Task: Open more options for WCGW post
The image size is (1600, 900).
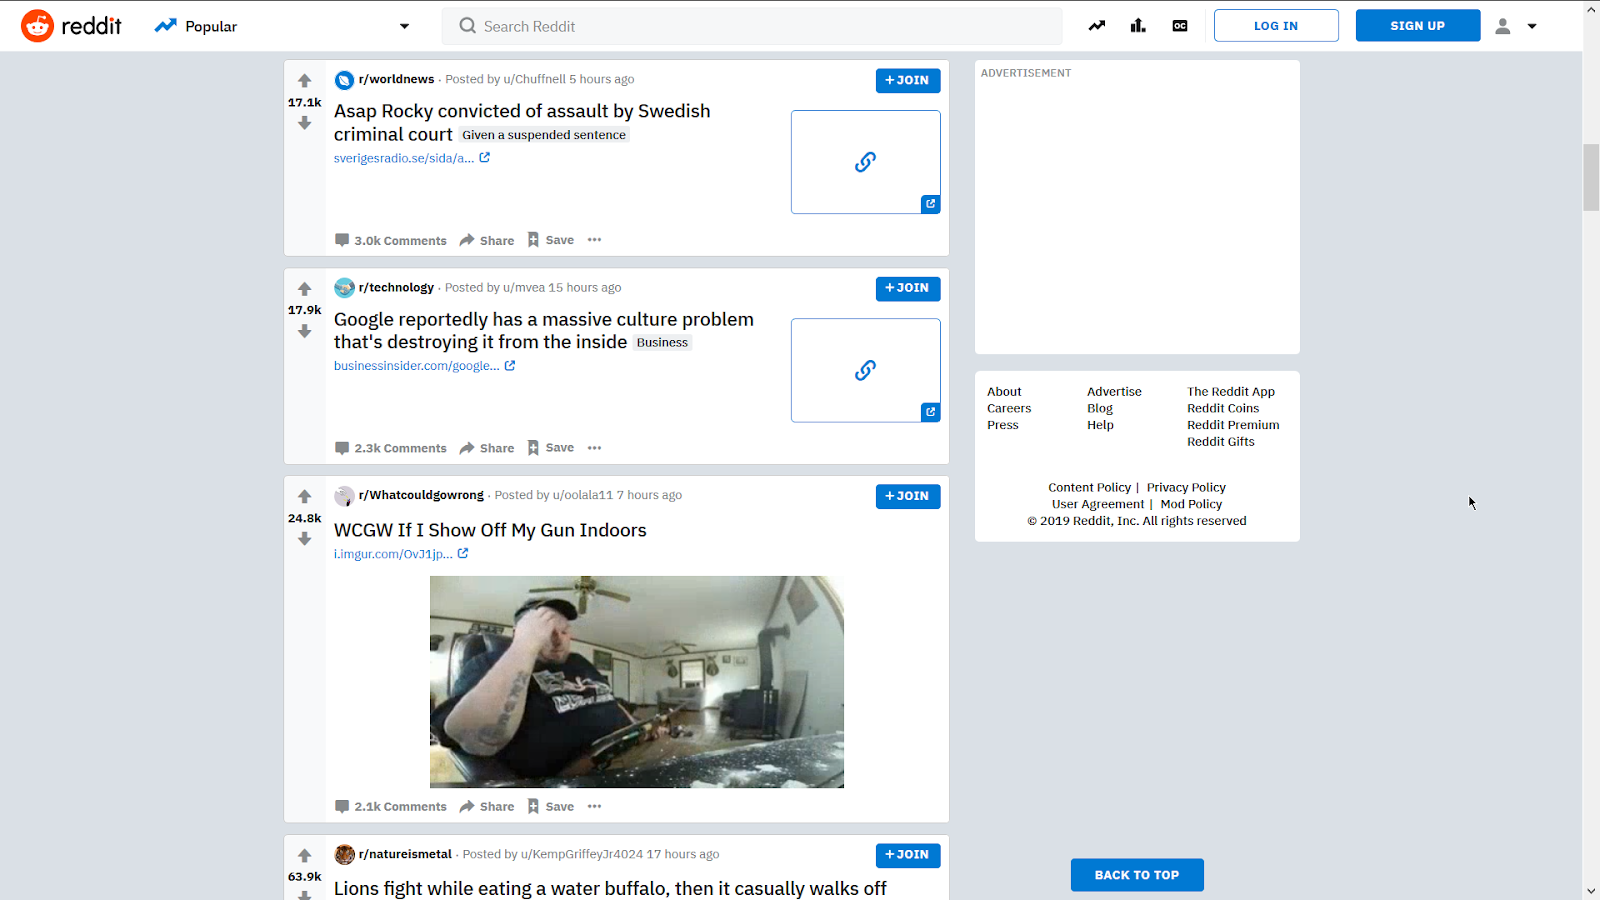Action: pyautogui.click(x=595, y=806)
